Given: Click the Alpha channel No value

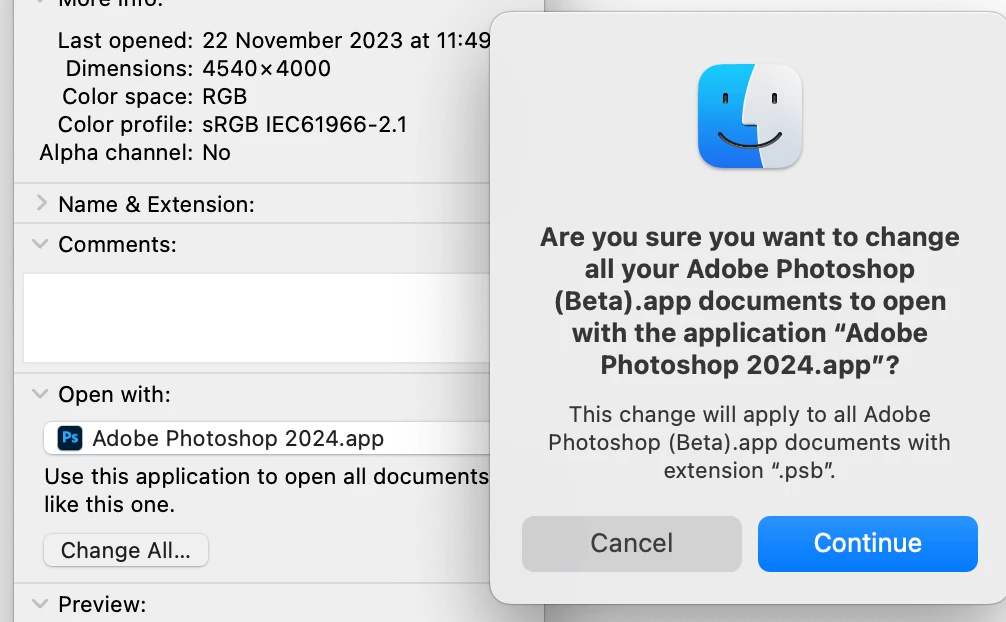Looking at the screenshot, I should point(216,152).
